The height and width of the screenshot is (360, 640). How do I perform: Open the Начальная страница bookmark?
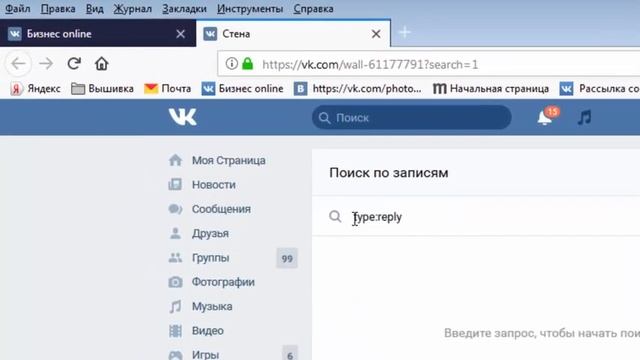click(x=491, y=89)
